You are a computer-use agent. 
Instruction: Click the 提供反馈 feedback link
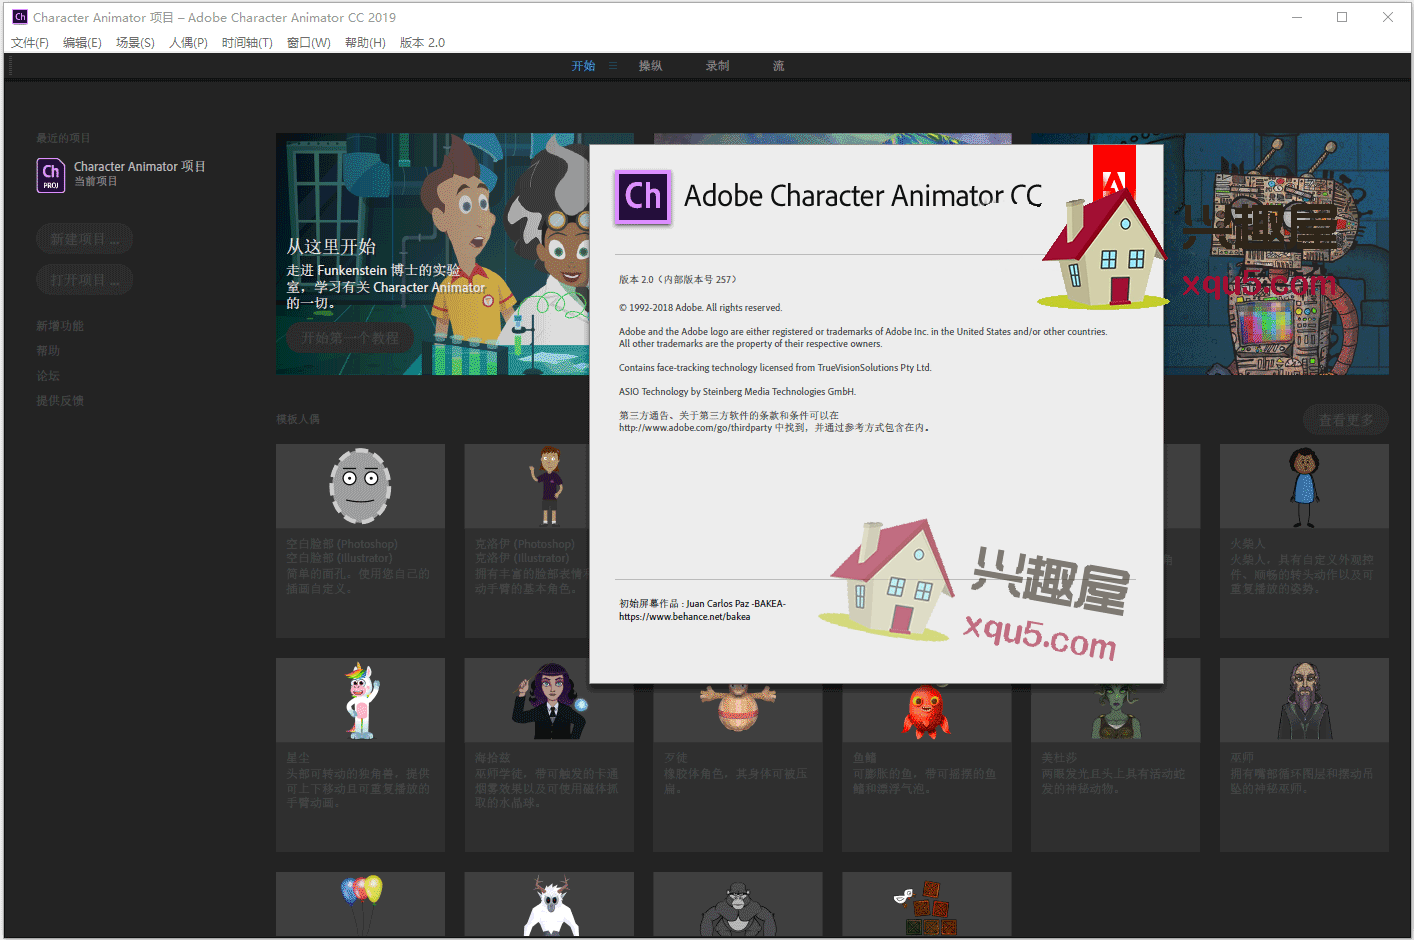point(60,401)
